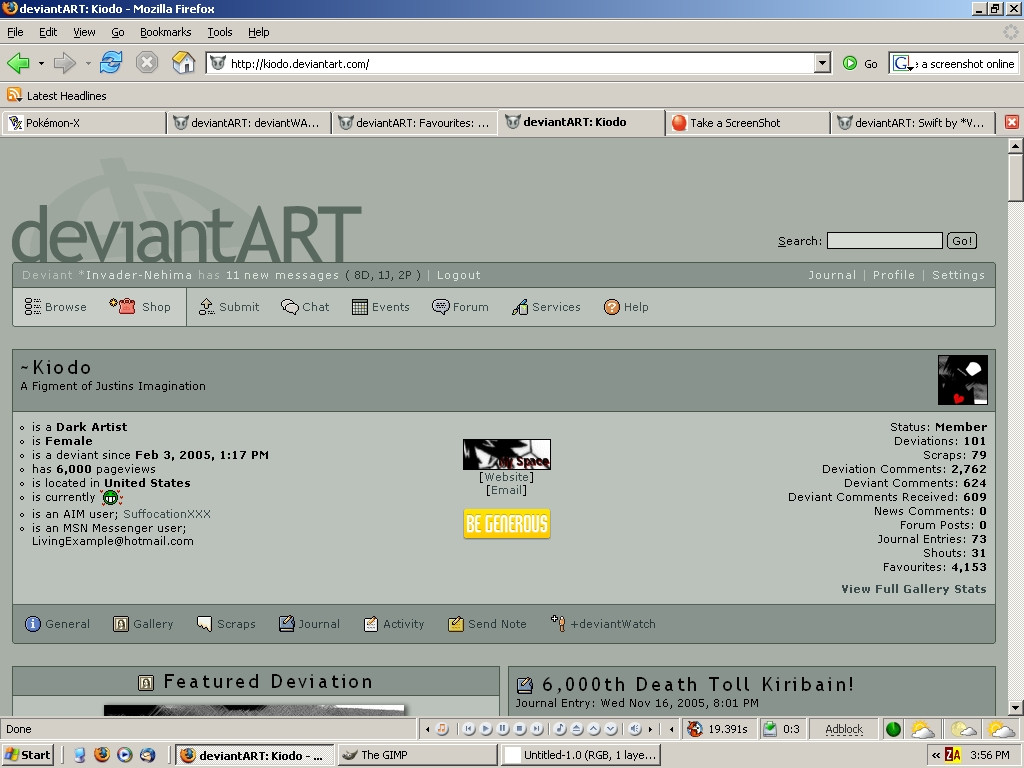Click the orange Help icon in deviantART navigation
The width and height of the screenshot is (1024, 768).
(x=611, y=307)
